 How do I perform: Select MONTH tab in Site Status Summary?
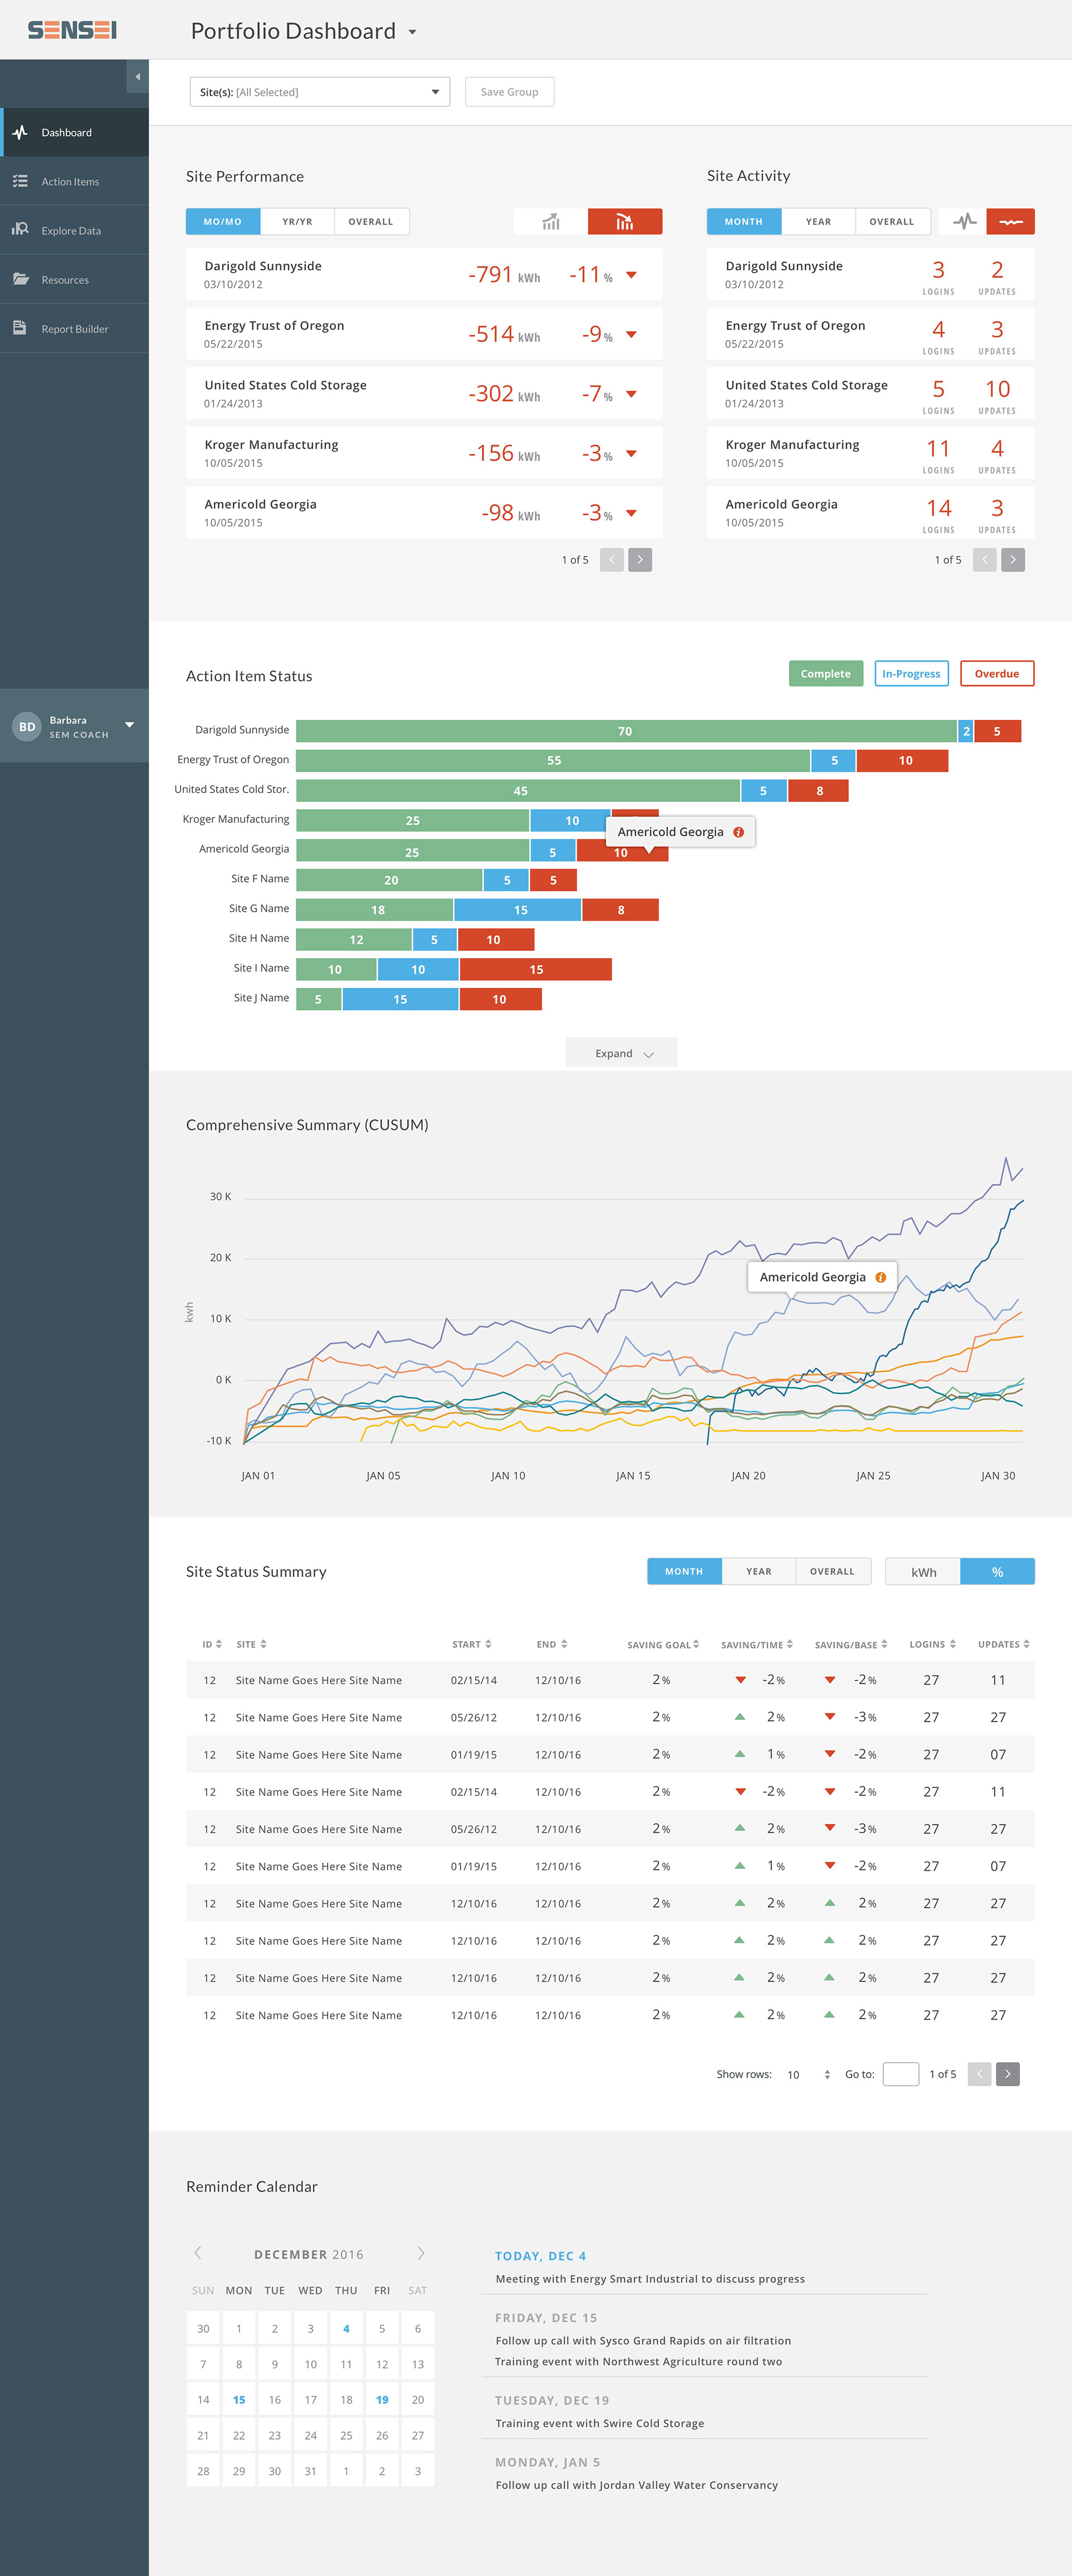pos(684,1572)
